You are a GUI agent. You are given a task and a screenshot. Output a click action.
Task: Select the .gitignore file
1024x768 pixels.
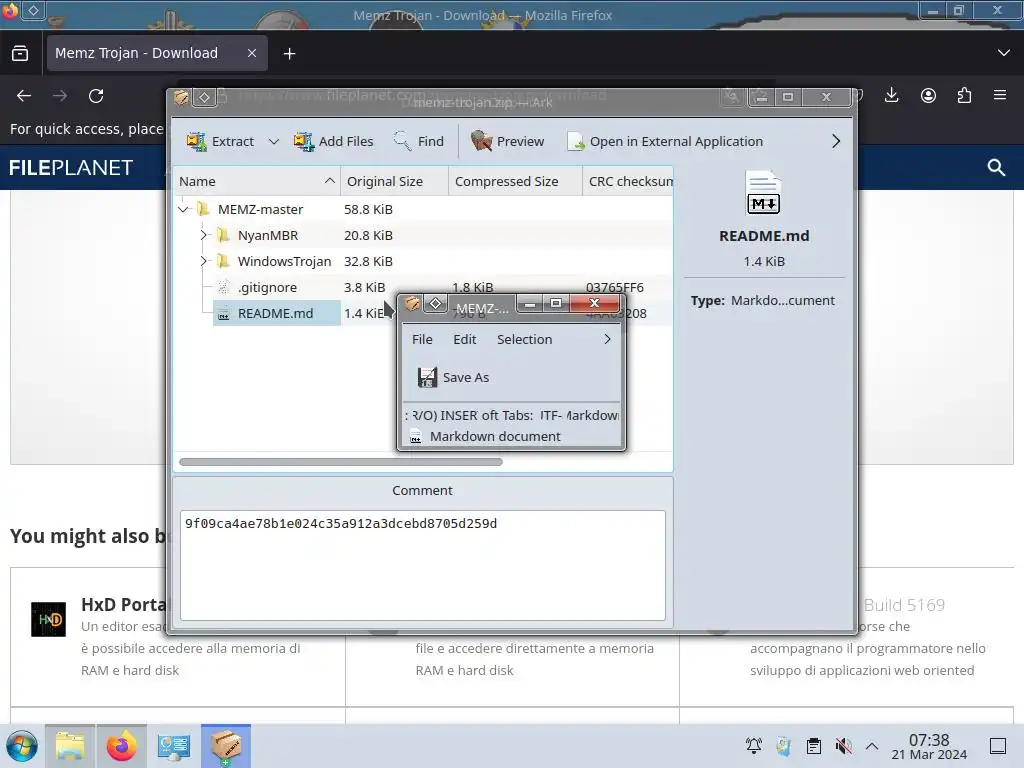pyautogui.click(x=267, y=287)
